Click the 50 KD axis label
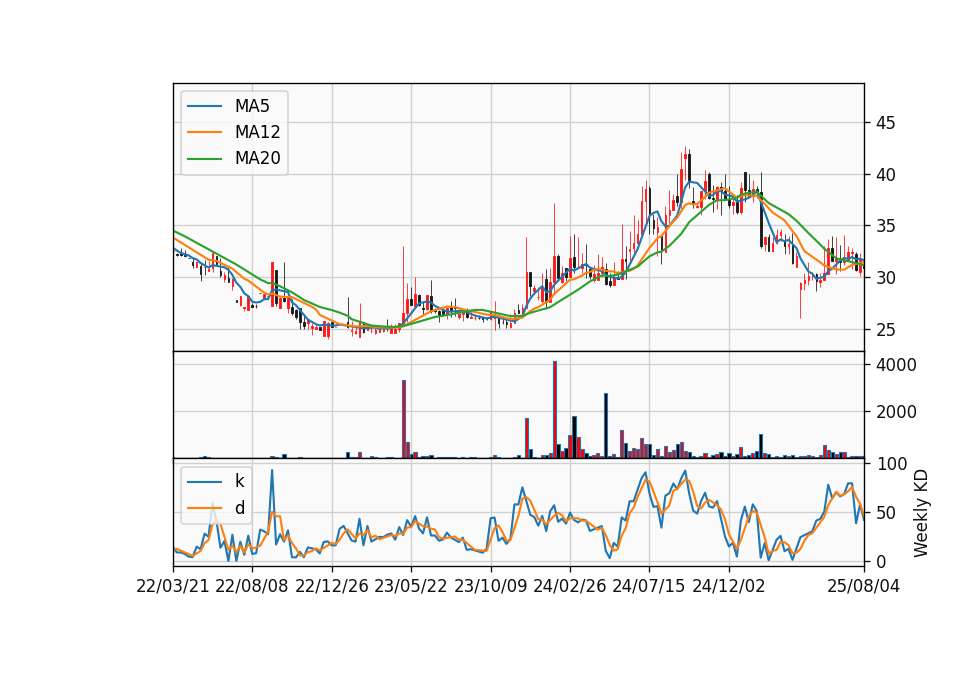The image size is (960, 690). [x=885, y=513]
